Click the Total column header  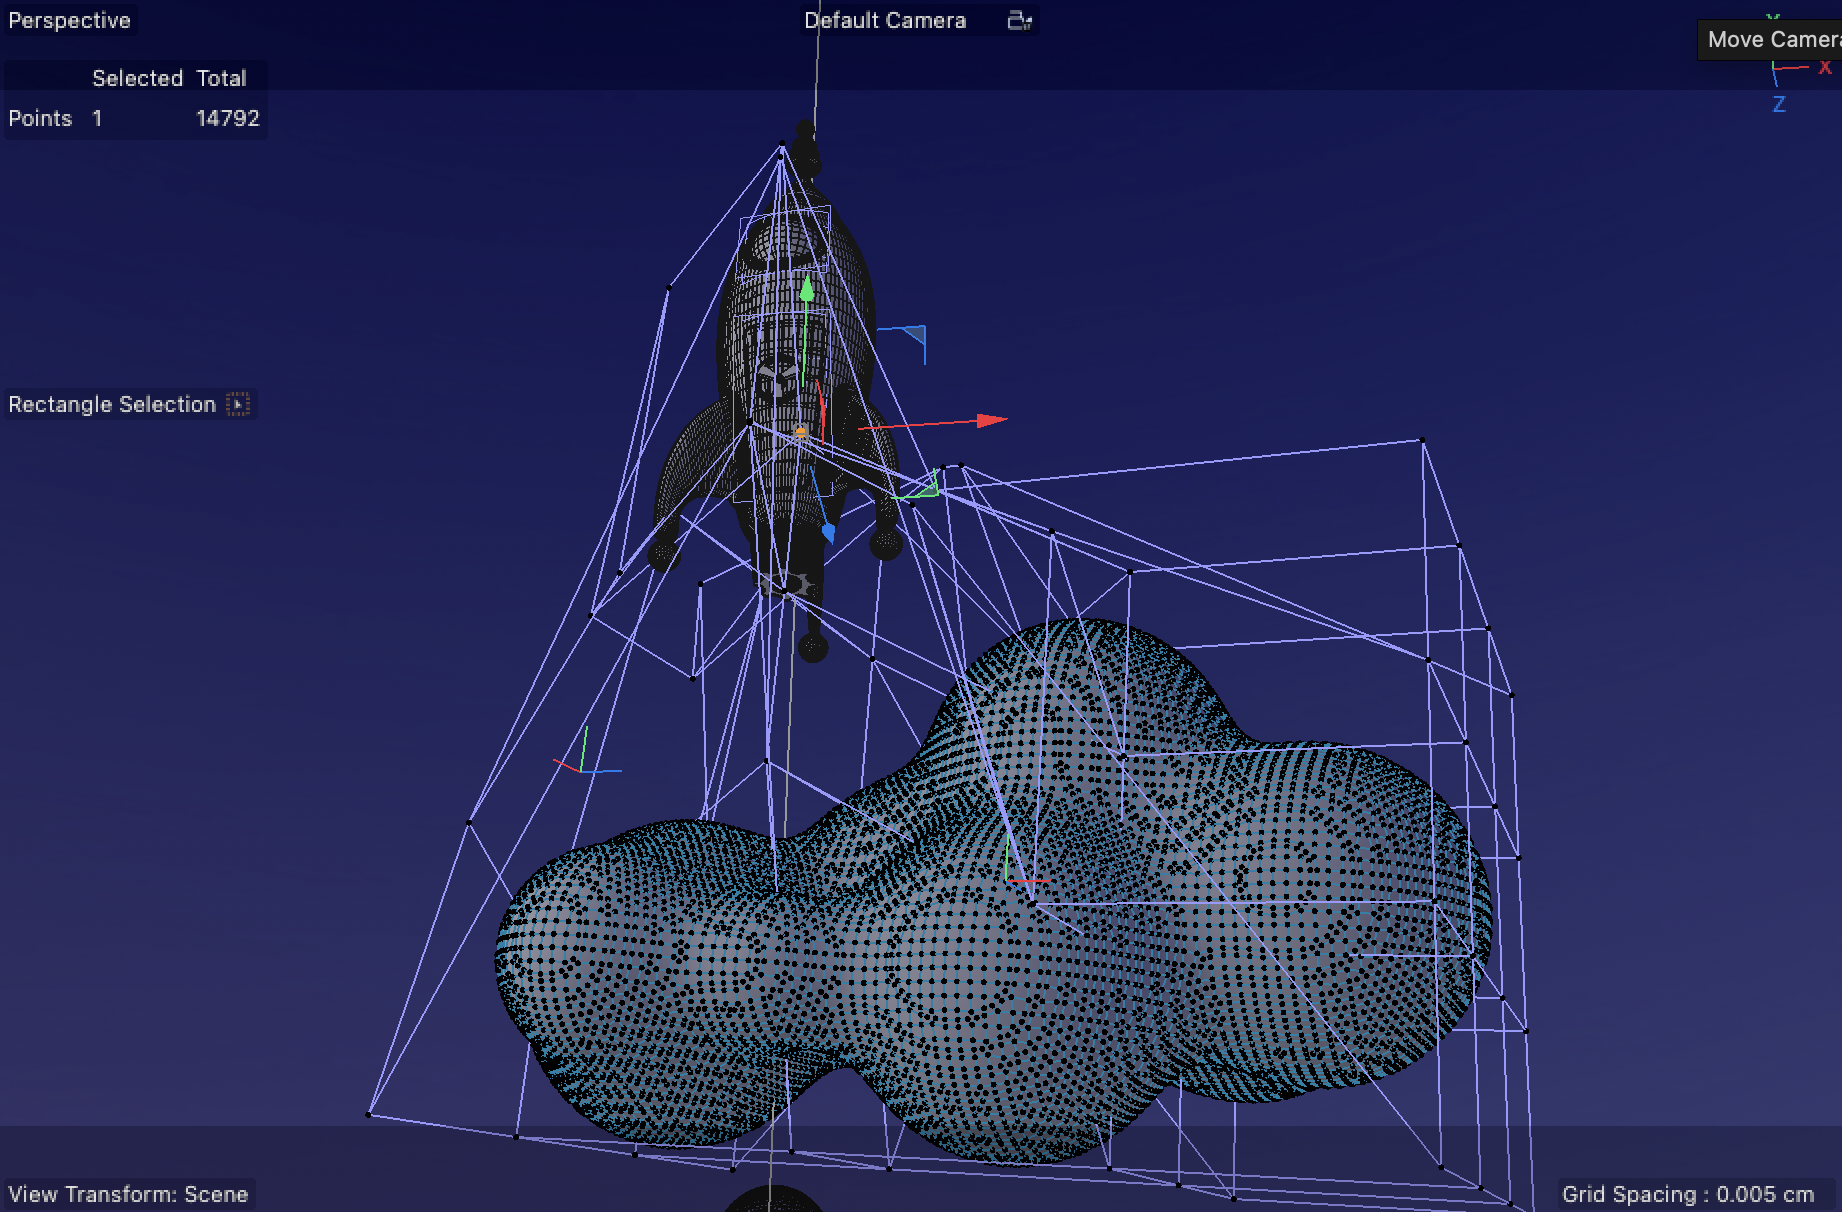tap(221, 78)
